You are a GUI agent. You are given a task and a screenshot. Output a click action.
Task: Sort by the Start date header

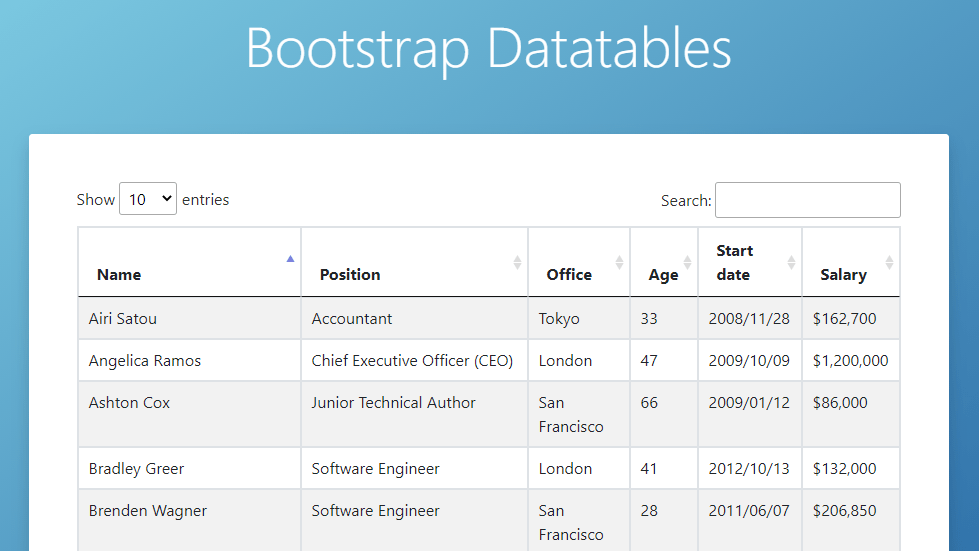point(735,262)
